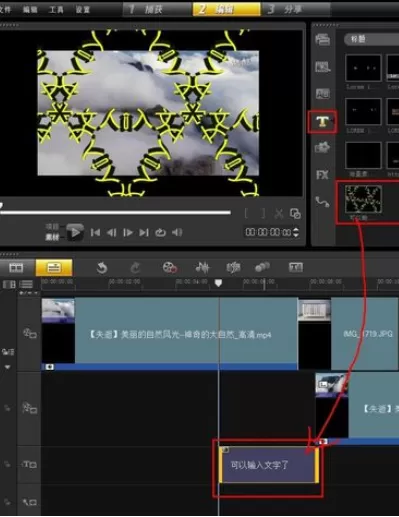
Task: Switch to step 3 Share tab
Action: 296,9
